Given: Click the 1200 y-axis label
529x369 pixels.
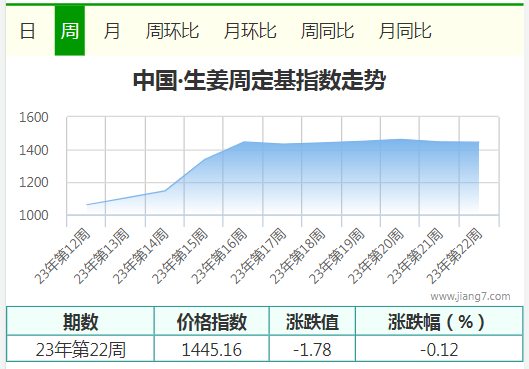Looking at the screenshot, I should coord(34,182).
